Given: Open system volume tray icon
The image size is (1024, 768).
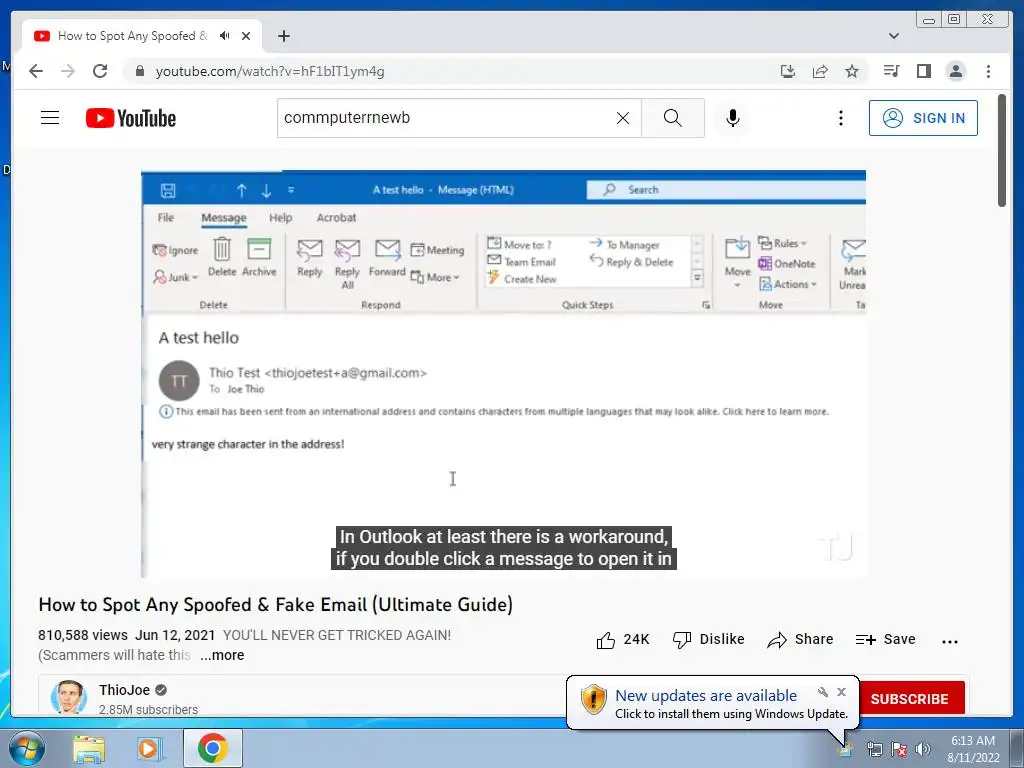Looking at the screenshot, I should [x=923, y=749].
